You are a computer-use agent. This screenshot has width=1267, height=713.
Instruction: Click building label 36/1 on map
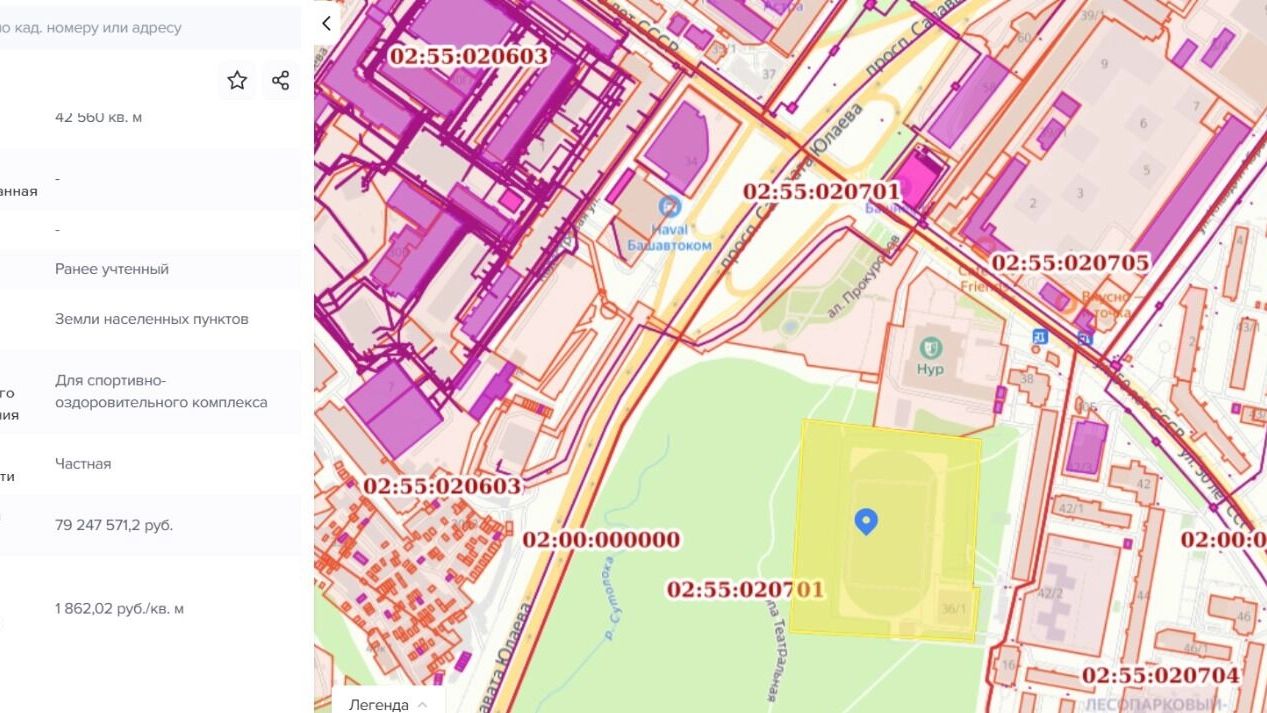953,608
